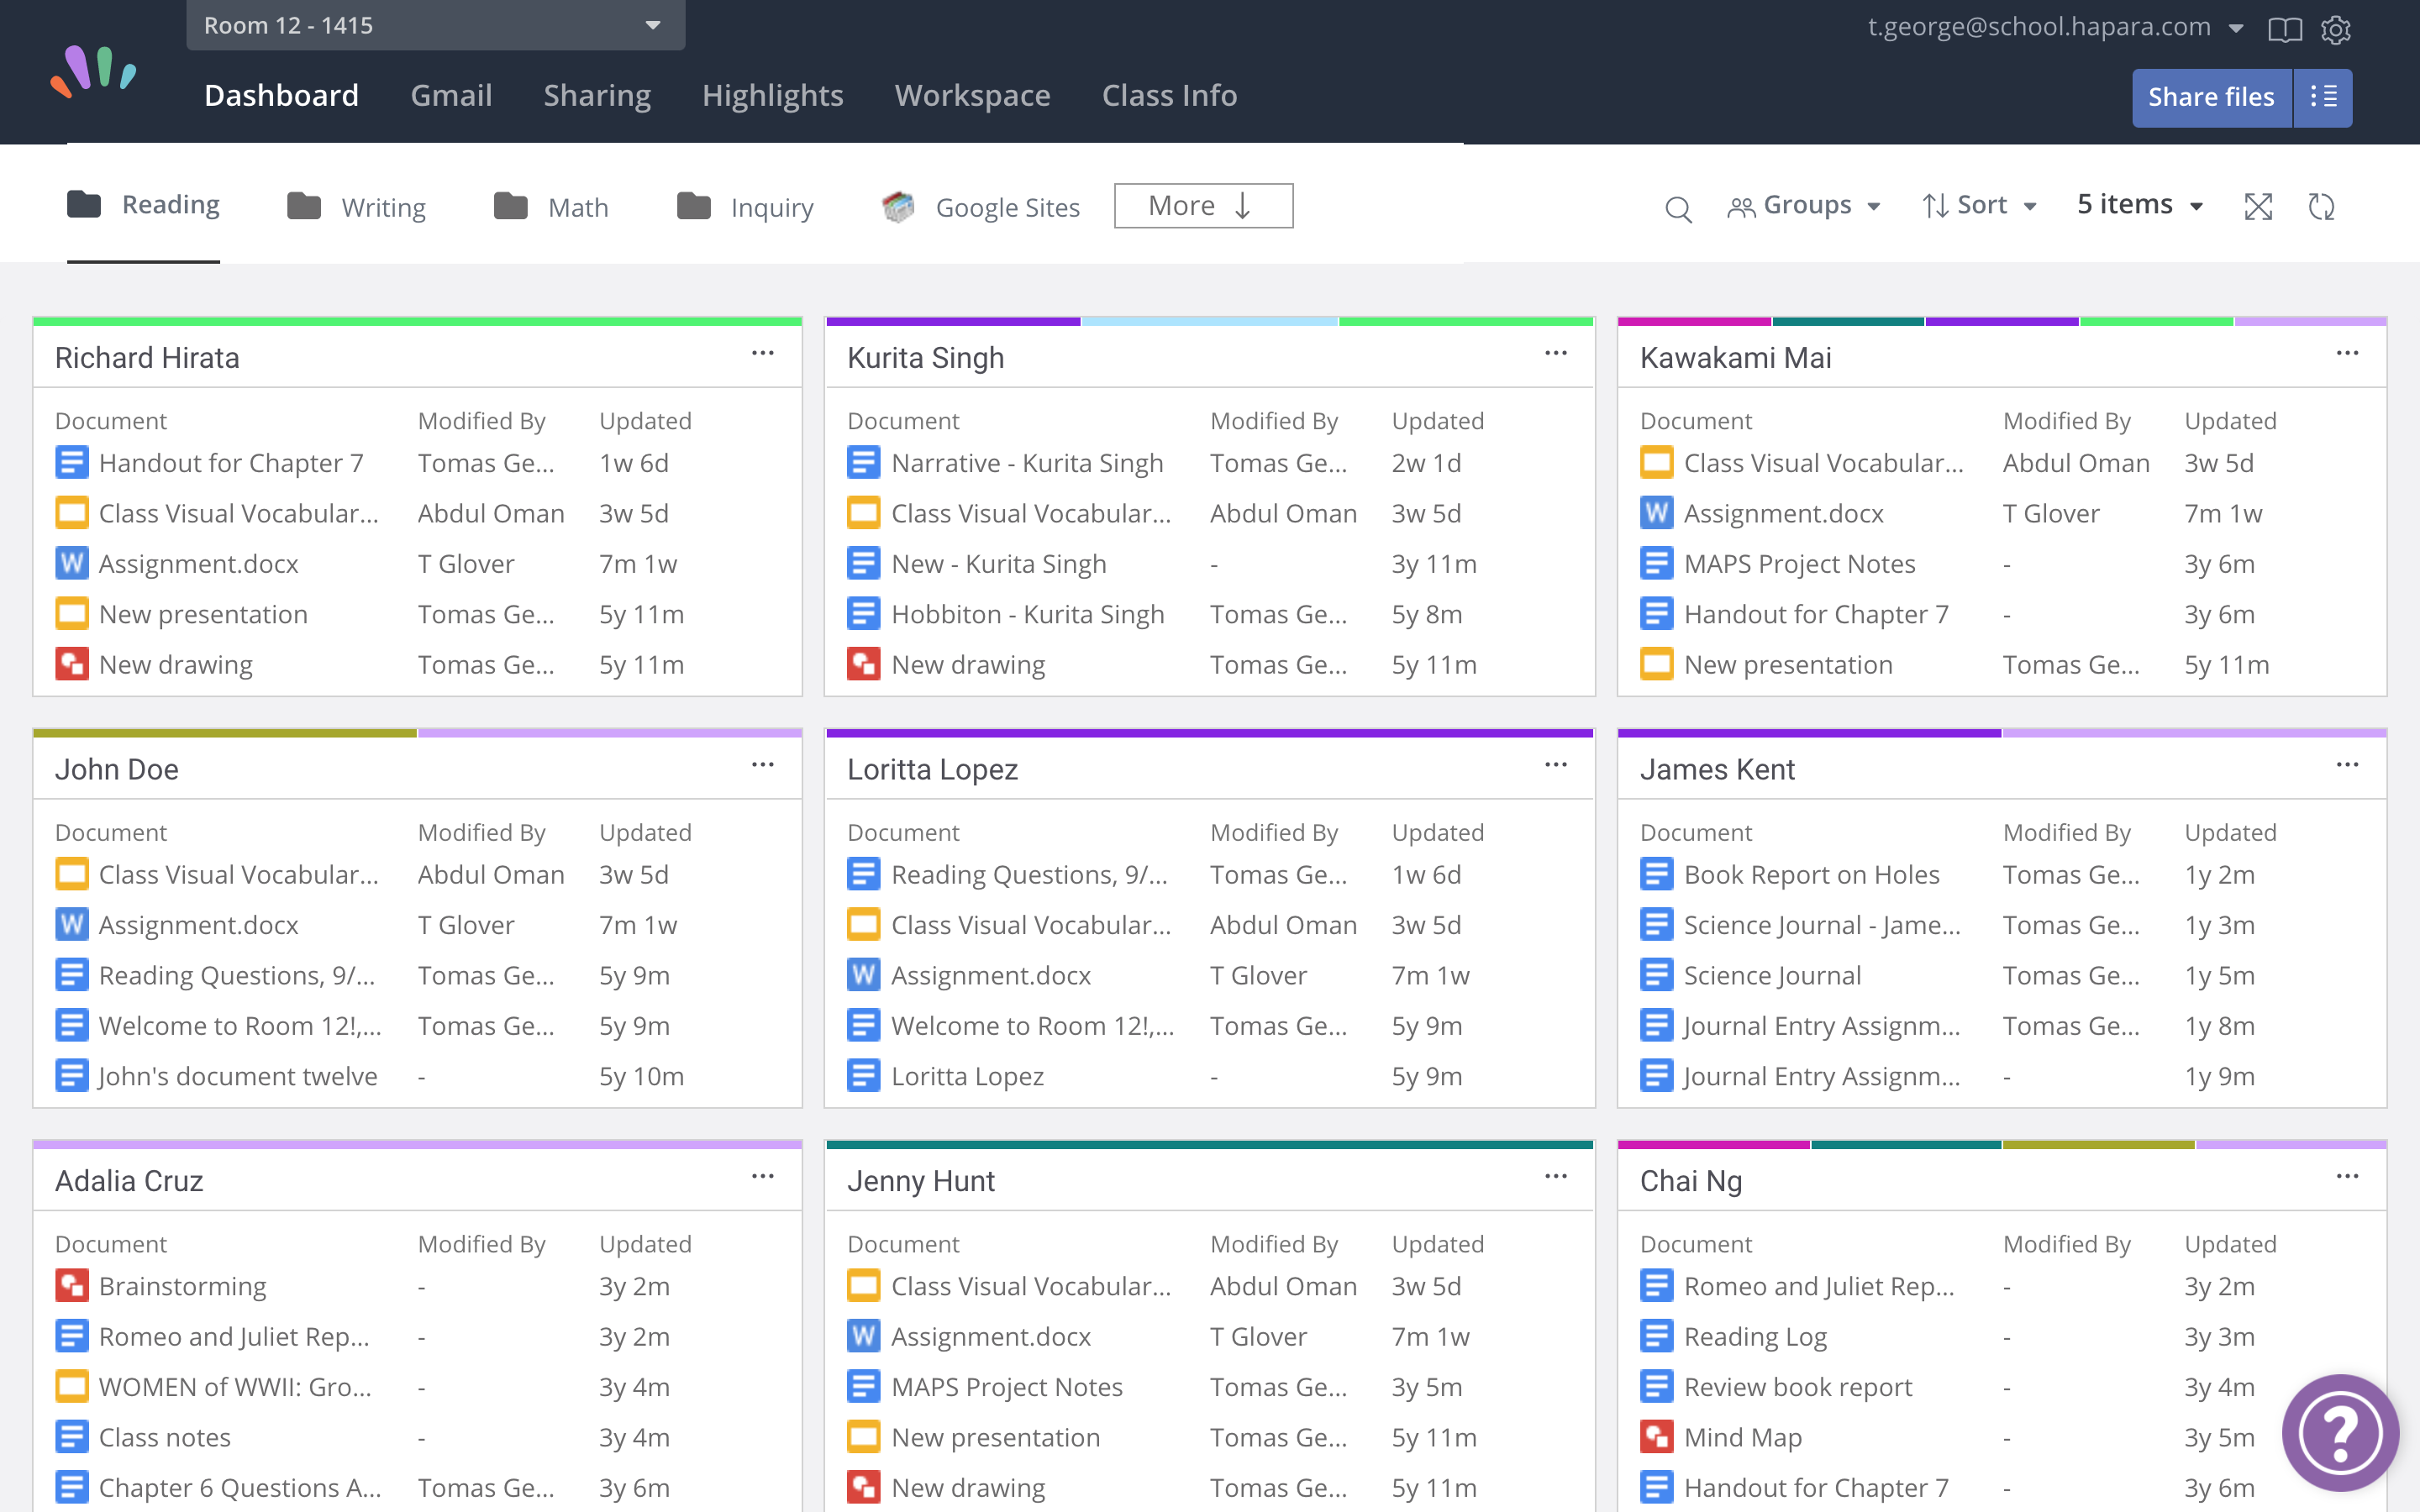Expand the 5 items dropdown
2420x1512 pixels.
pyautogui.click(x=2139, y=204)
